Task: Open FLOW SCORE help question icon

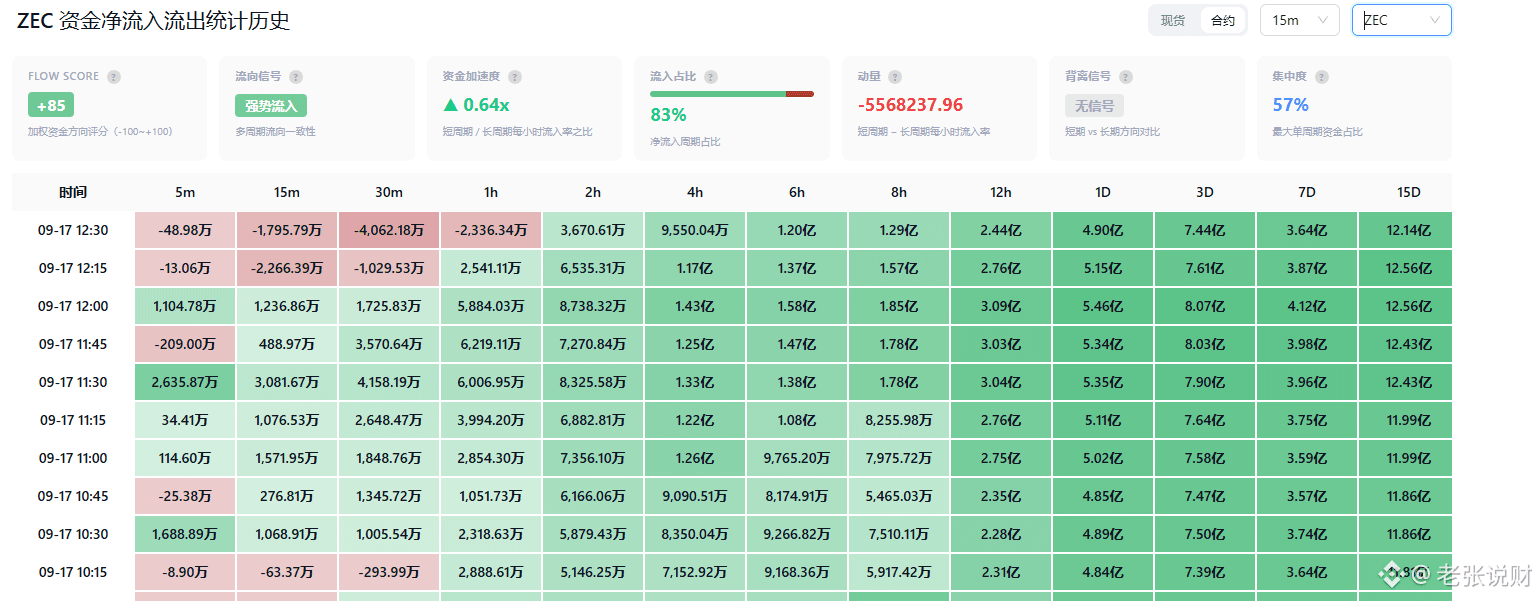Action: [x=114, y=77]
